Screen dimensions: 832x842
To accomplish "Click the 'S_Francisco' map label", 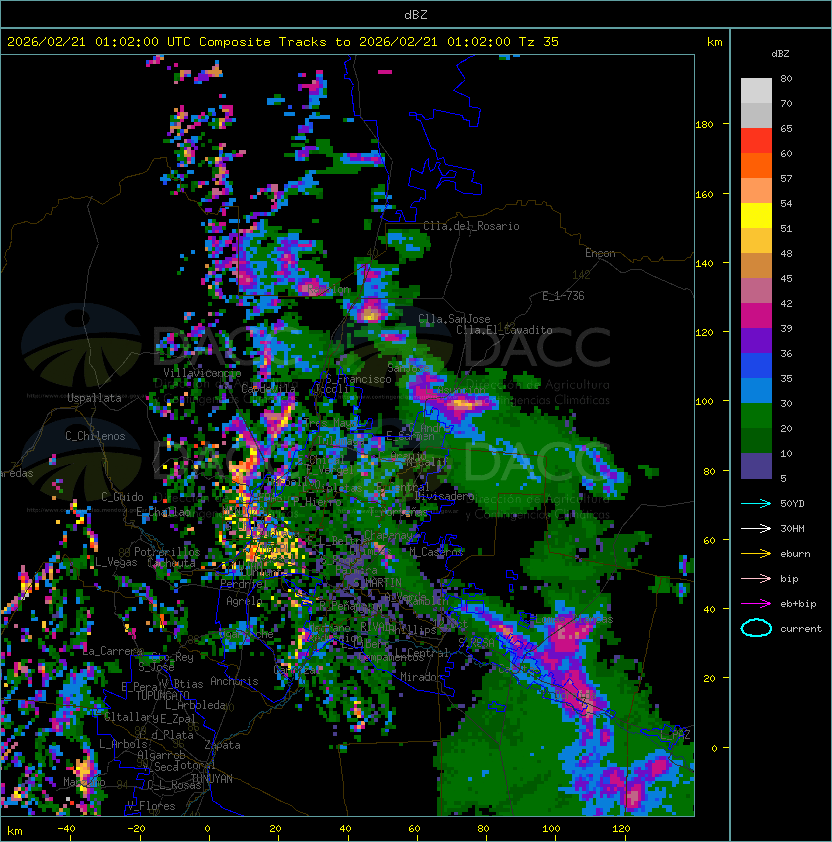I will 359,379.
